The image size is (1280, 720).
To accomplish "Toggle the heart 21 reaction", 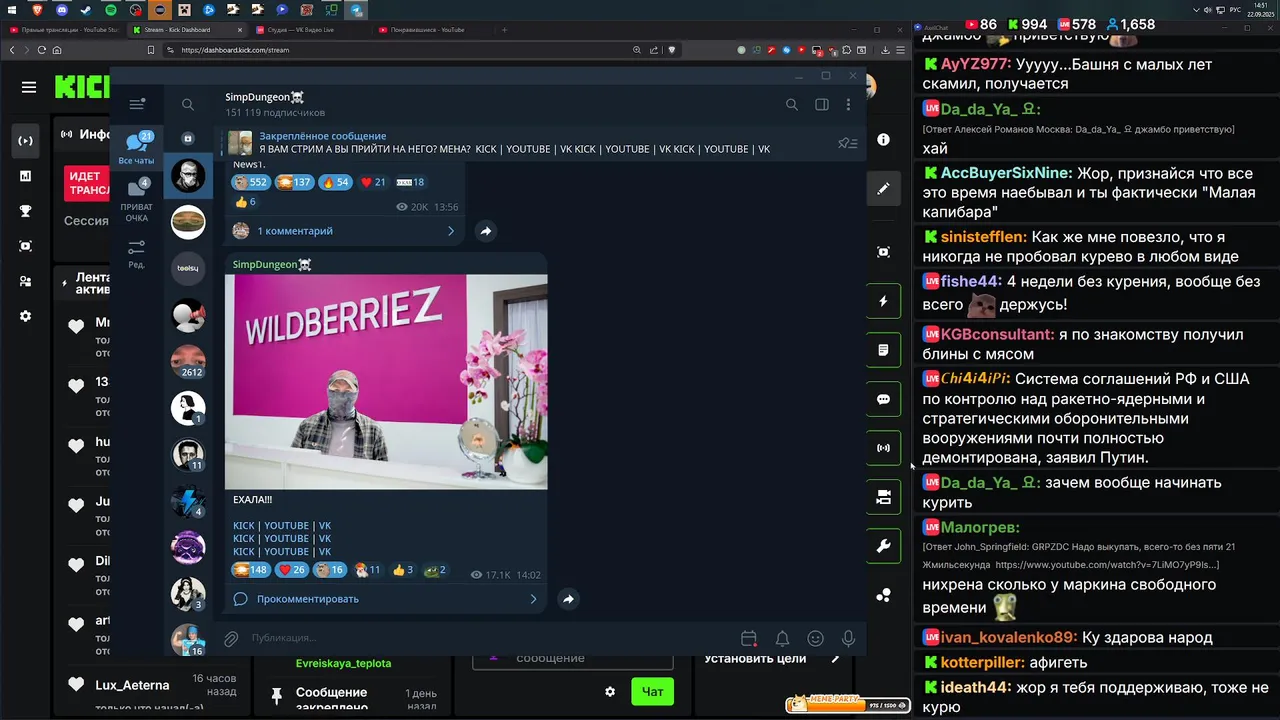I will [x=373, y=182].
